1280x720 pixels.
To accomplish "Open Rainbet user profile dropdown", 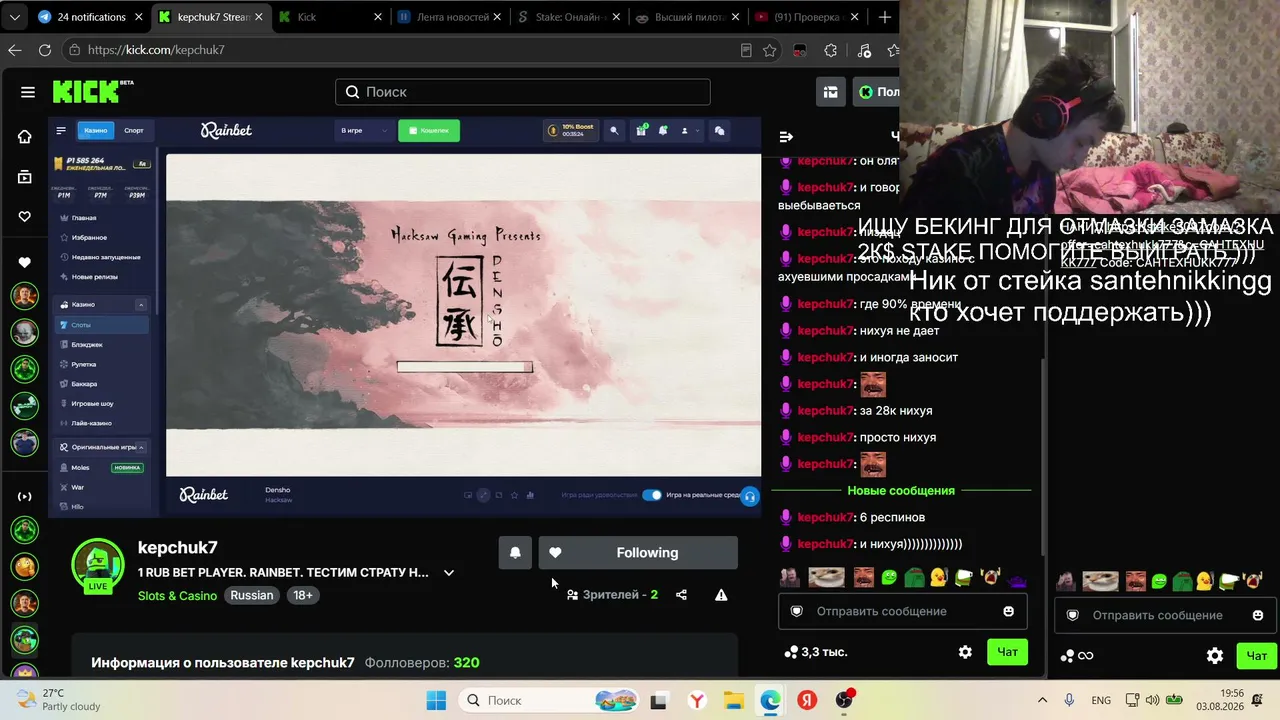I will click(688, 130).
